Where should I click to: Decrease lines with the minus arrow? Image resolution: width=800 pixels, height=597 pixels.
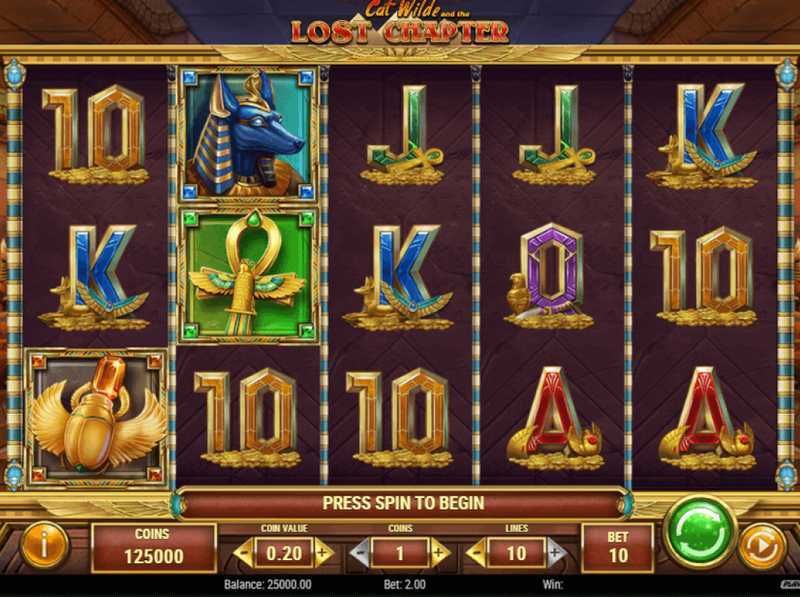476,554
